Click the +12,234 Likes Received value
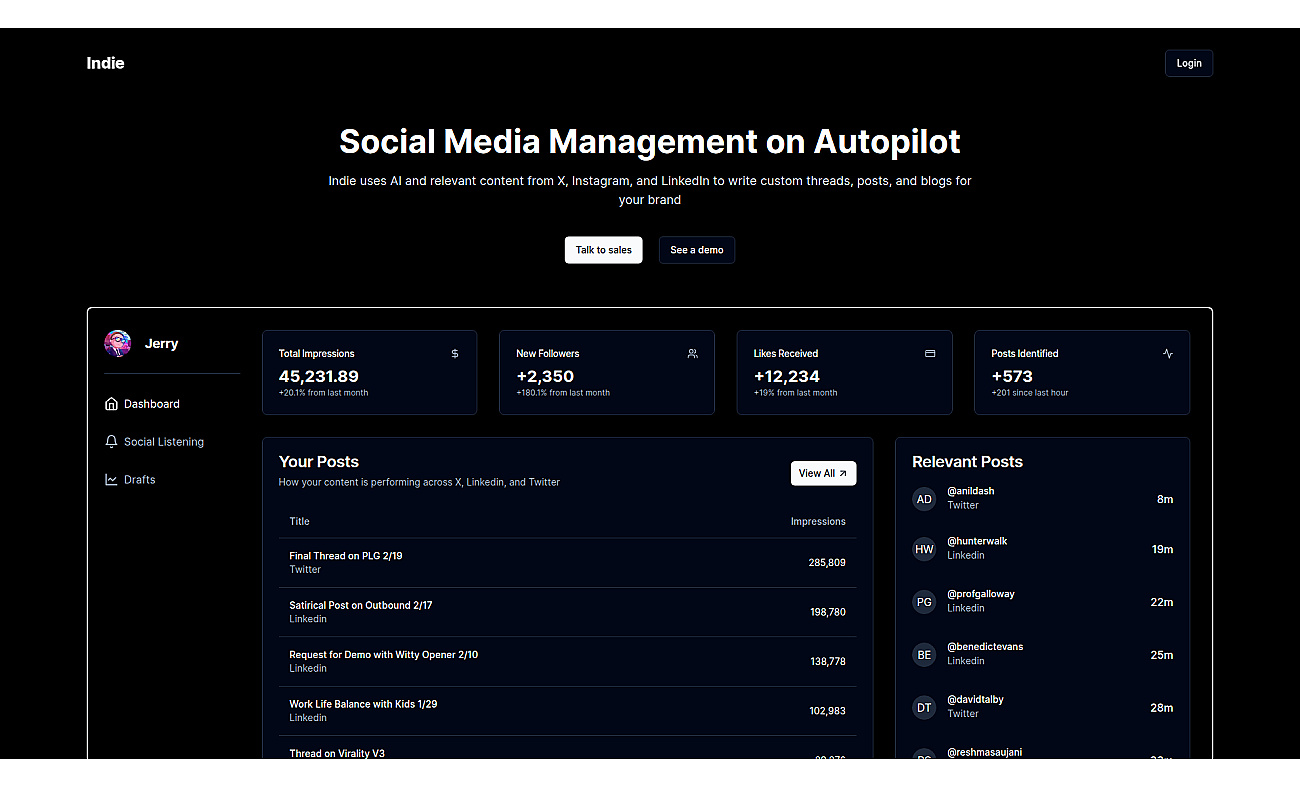The image size is (1300, 788). 786,376
